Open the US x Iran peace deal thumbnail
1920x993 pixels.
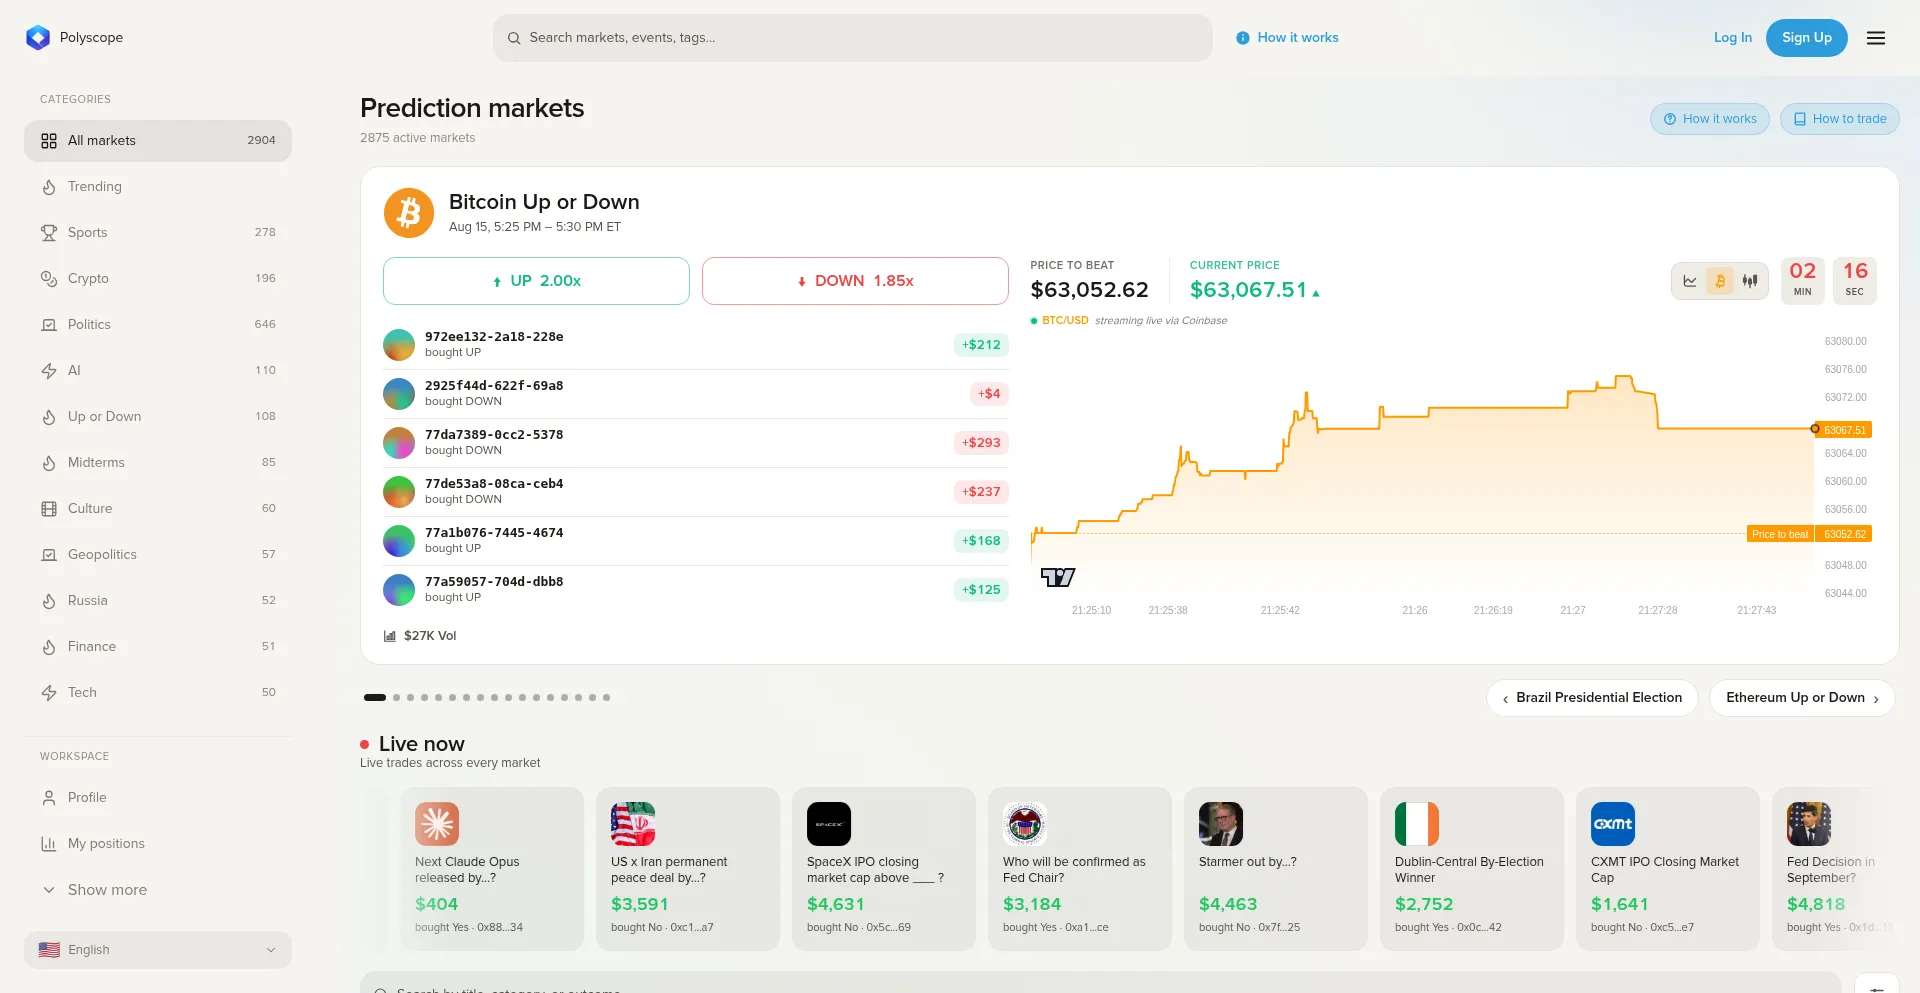point(633,824)
